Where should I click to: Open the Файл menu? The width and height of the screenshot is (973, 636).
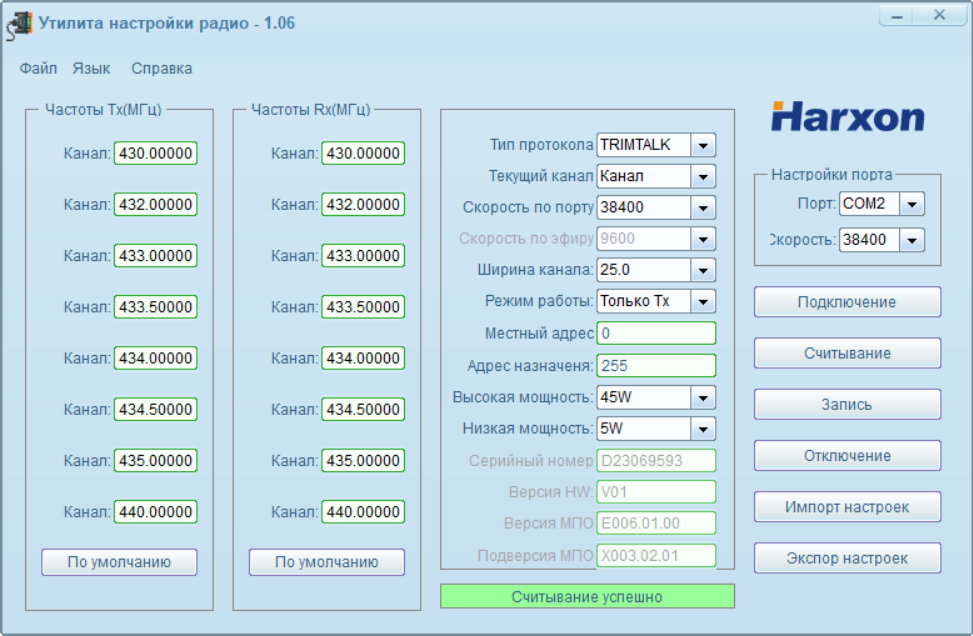pyautogui.click(x=38, y=68)
